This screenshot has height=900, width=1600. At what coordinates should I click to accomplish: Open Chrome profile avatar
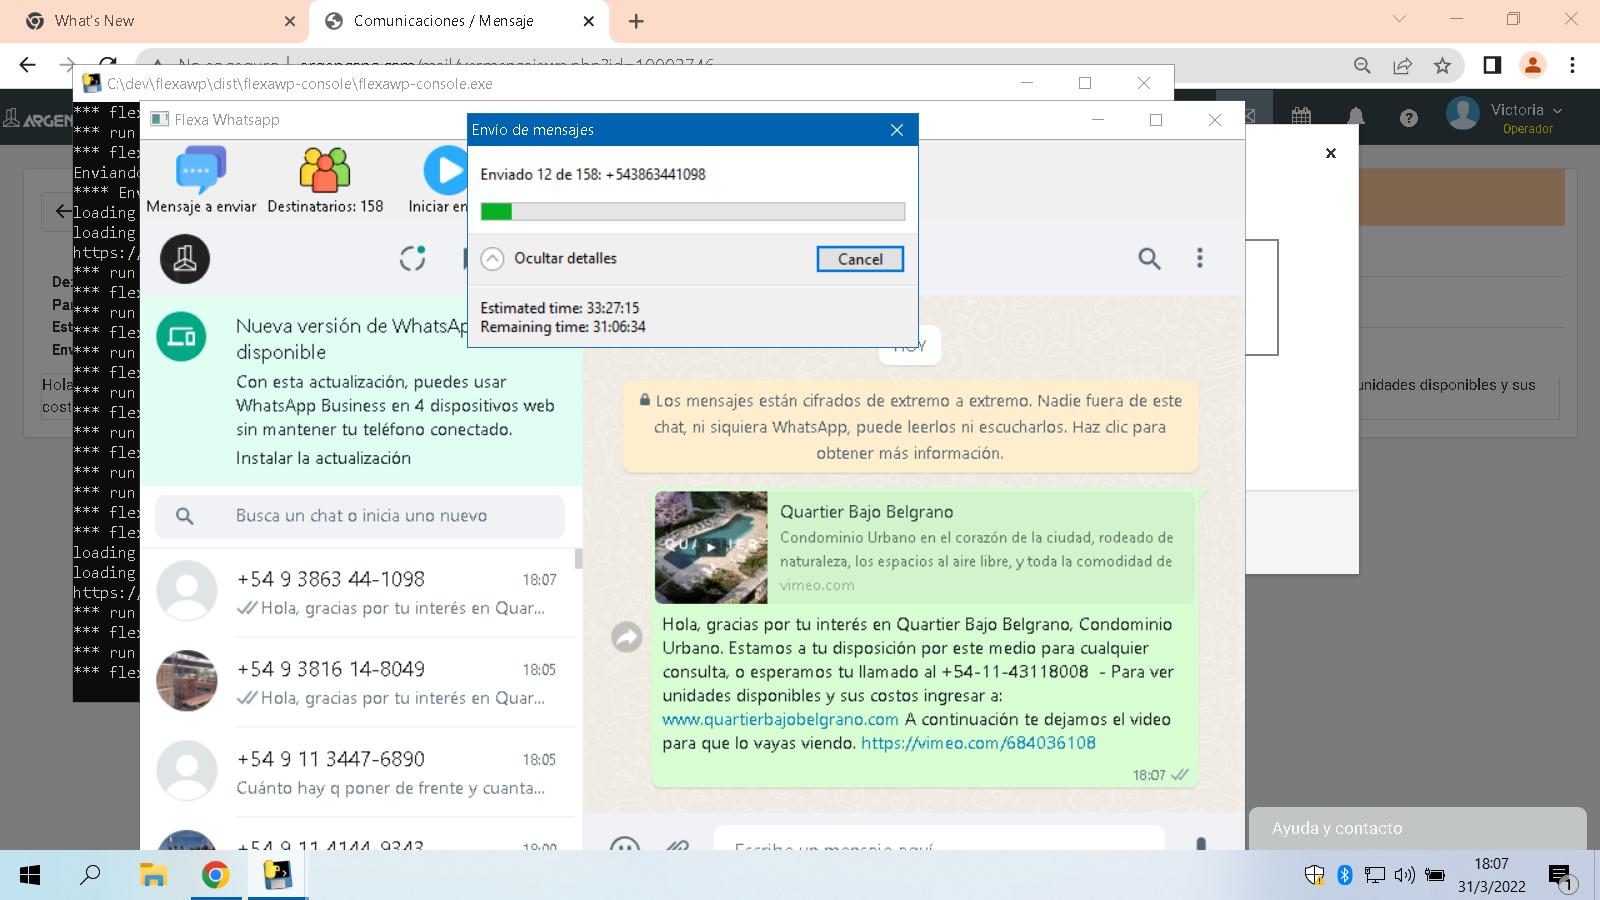click(x=1532, y=65)
